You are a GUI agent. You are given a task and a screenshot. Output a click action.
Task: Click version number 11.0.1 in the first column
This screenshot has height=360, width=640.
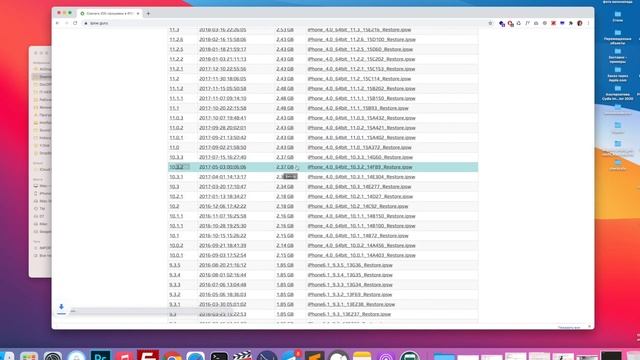(176, 138)
